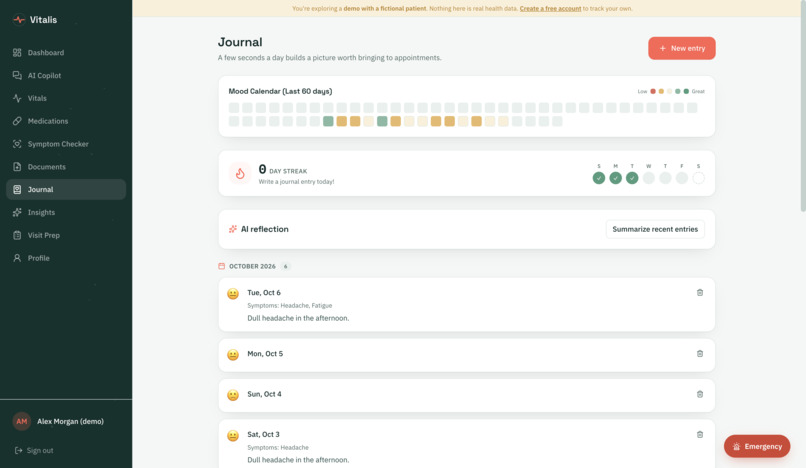Click the Saturday streak circle

point(699,178)
